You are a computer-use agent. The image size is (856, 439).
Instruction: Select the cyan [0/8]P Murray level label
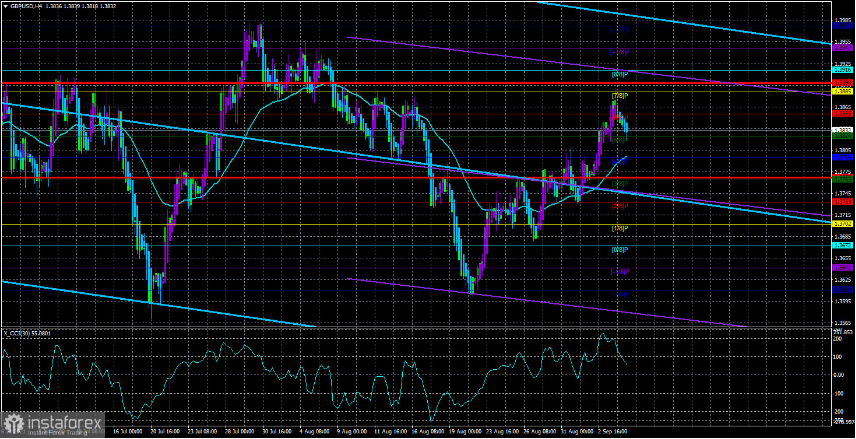pyautogui.click(x=620, y=250)
